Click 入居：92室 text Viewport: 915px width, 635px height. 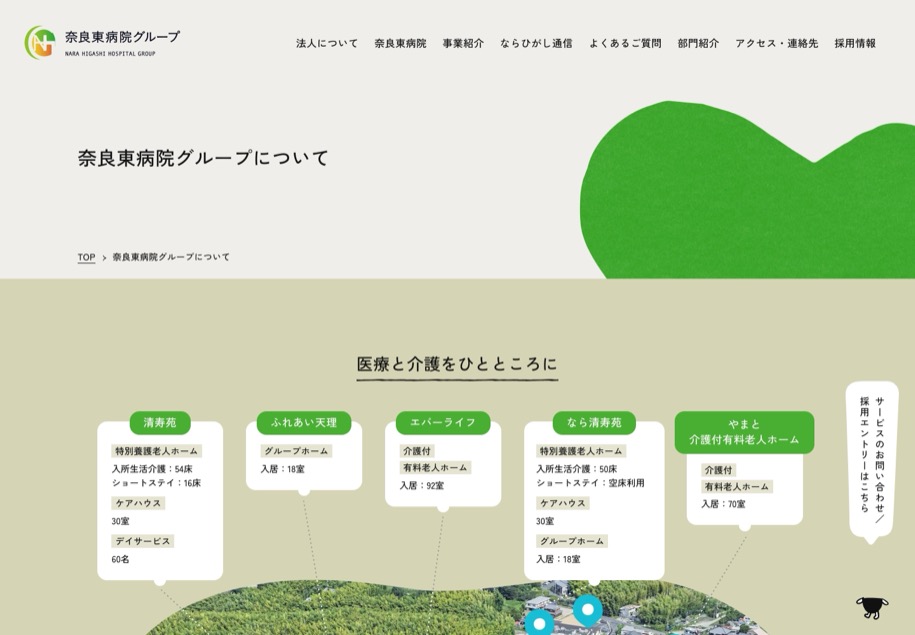(422, 486)
